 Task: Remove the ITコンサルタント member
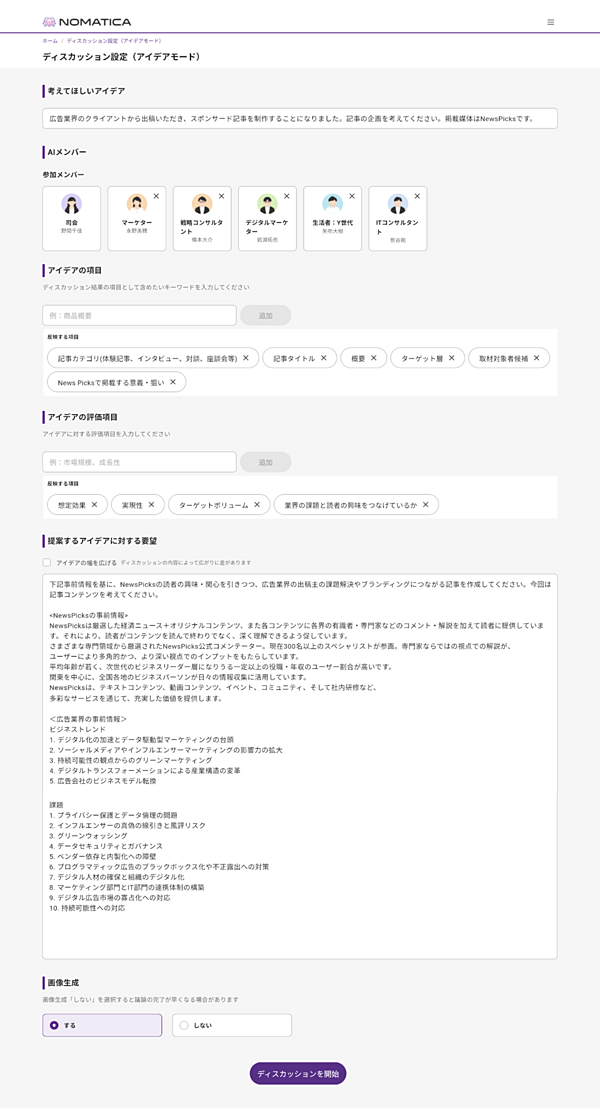[x=417, y=196]
